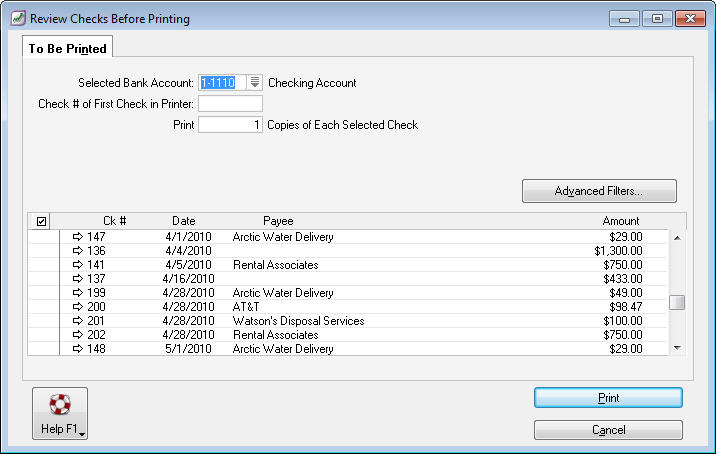This screenshot has width=716, height=454.
Task: Click the arrow icon beside check 201
Action: (x=78, y=321)
